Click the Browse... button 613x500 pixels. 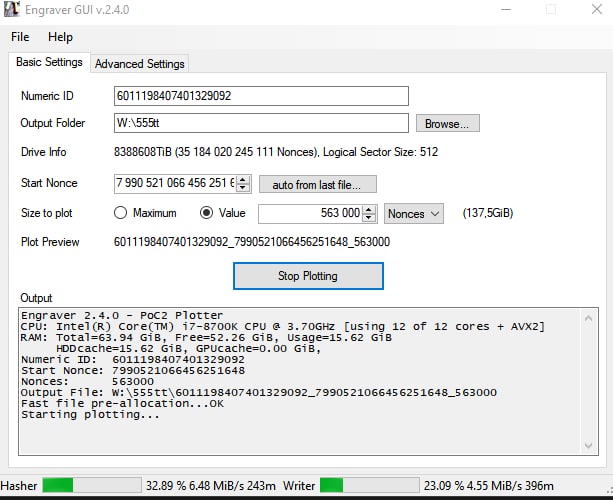click(x=447, y=124)
